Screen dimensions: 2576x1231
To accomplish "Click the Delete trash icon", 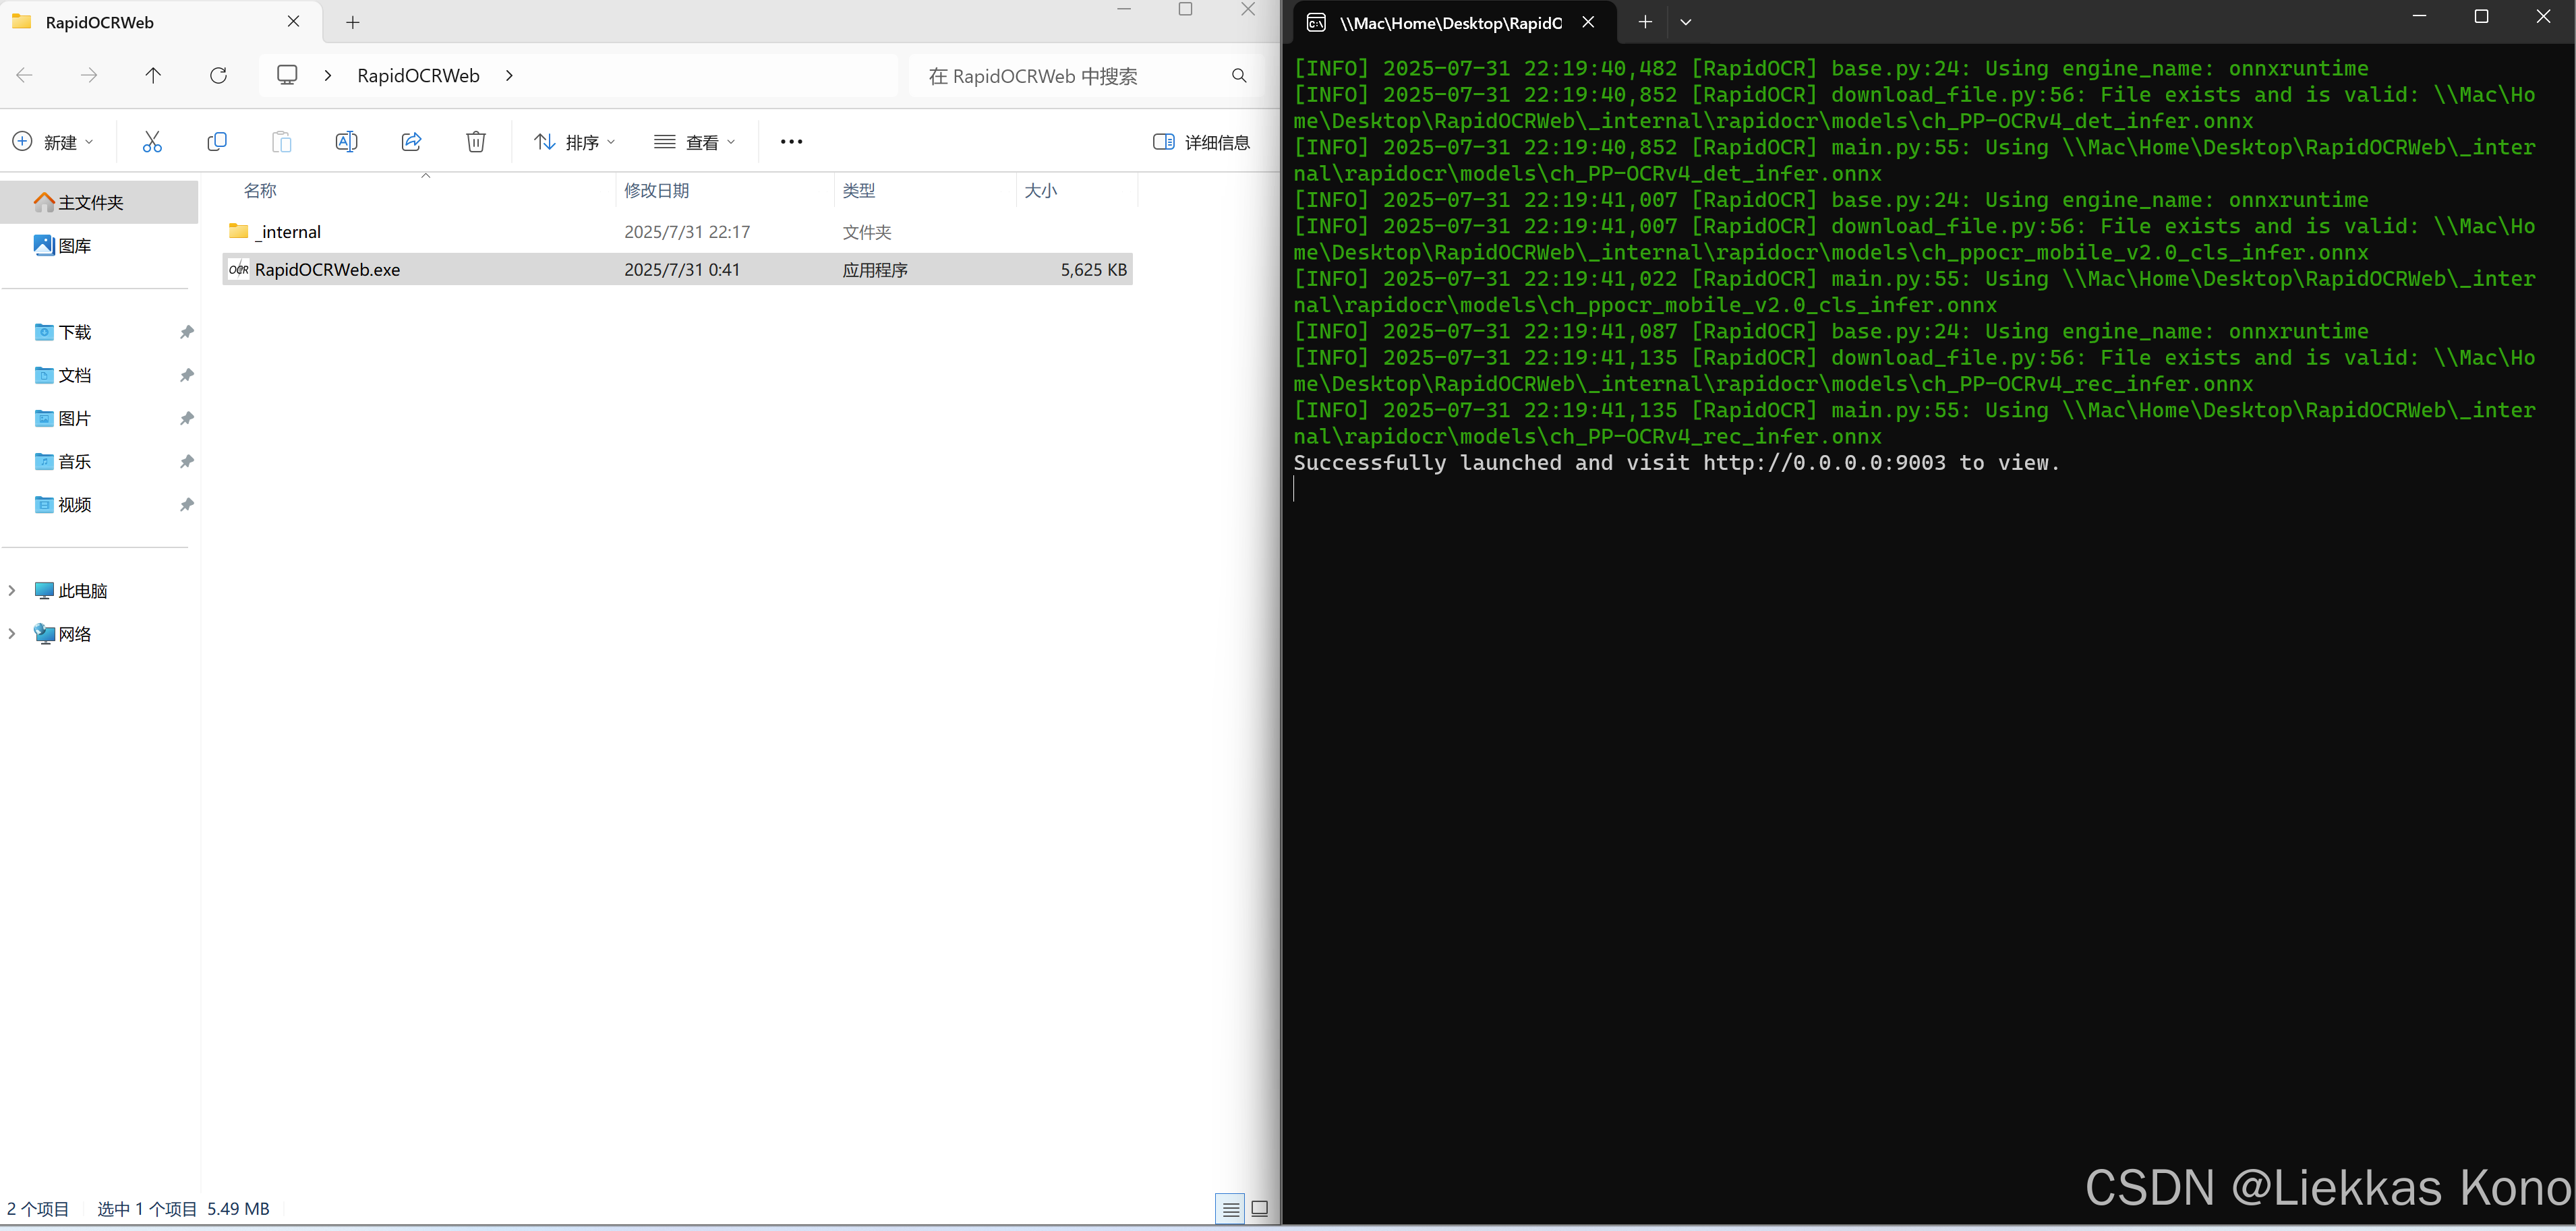I will click(x=476, y=142).
